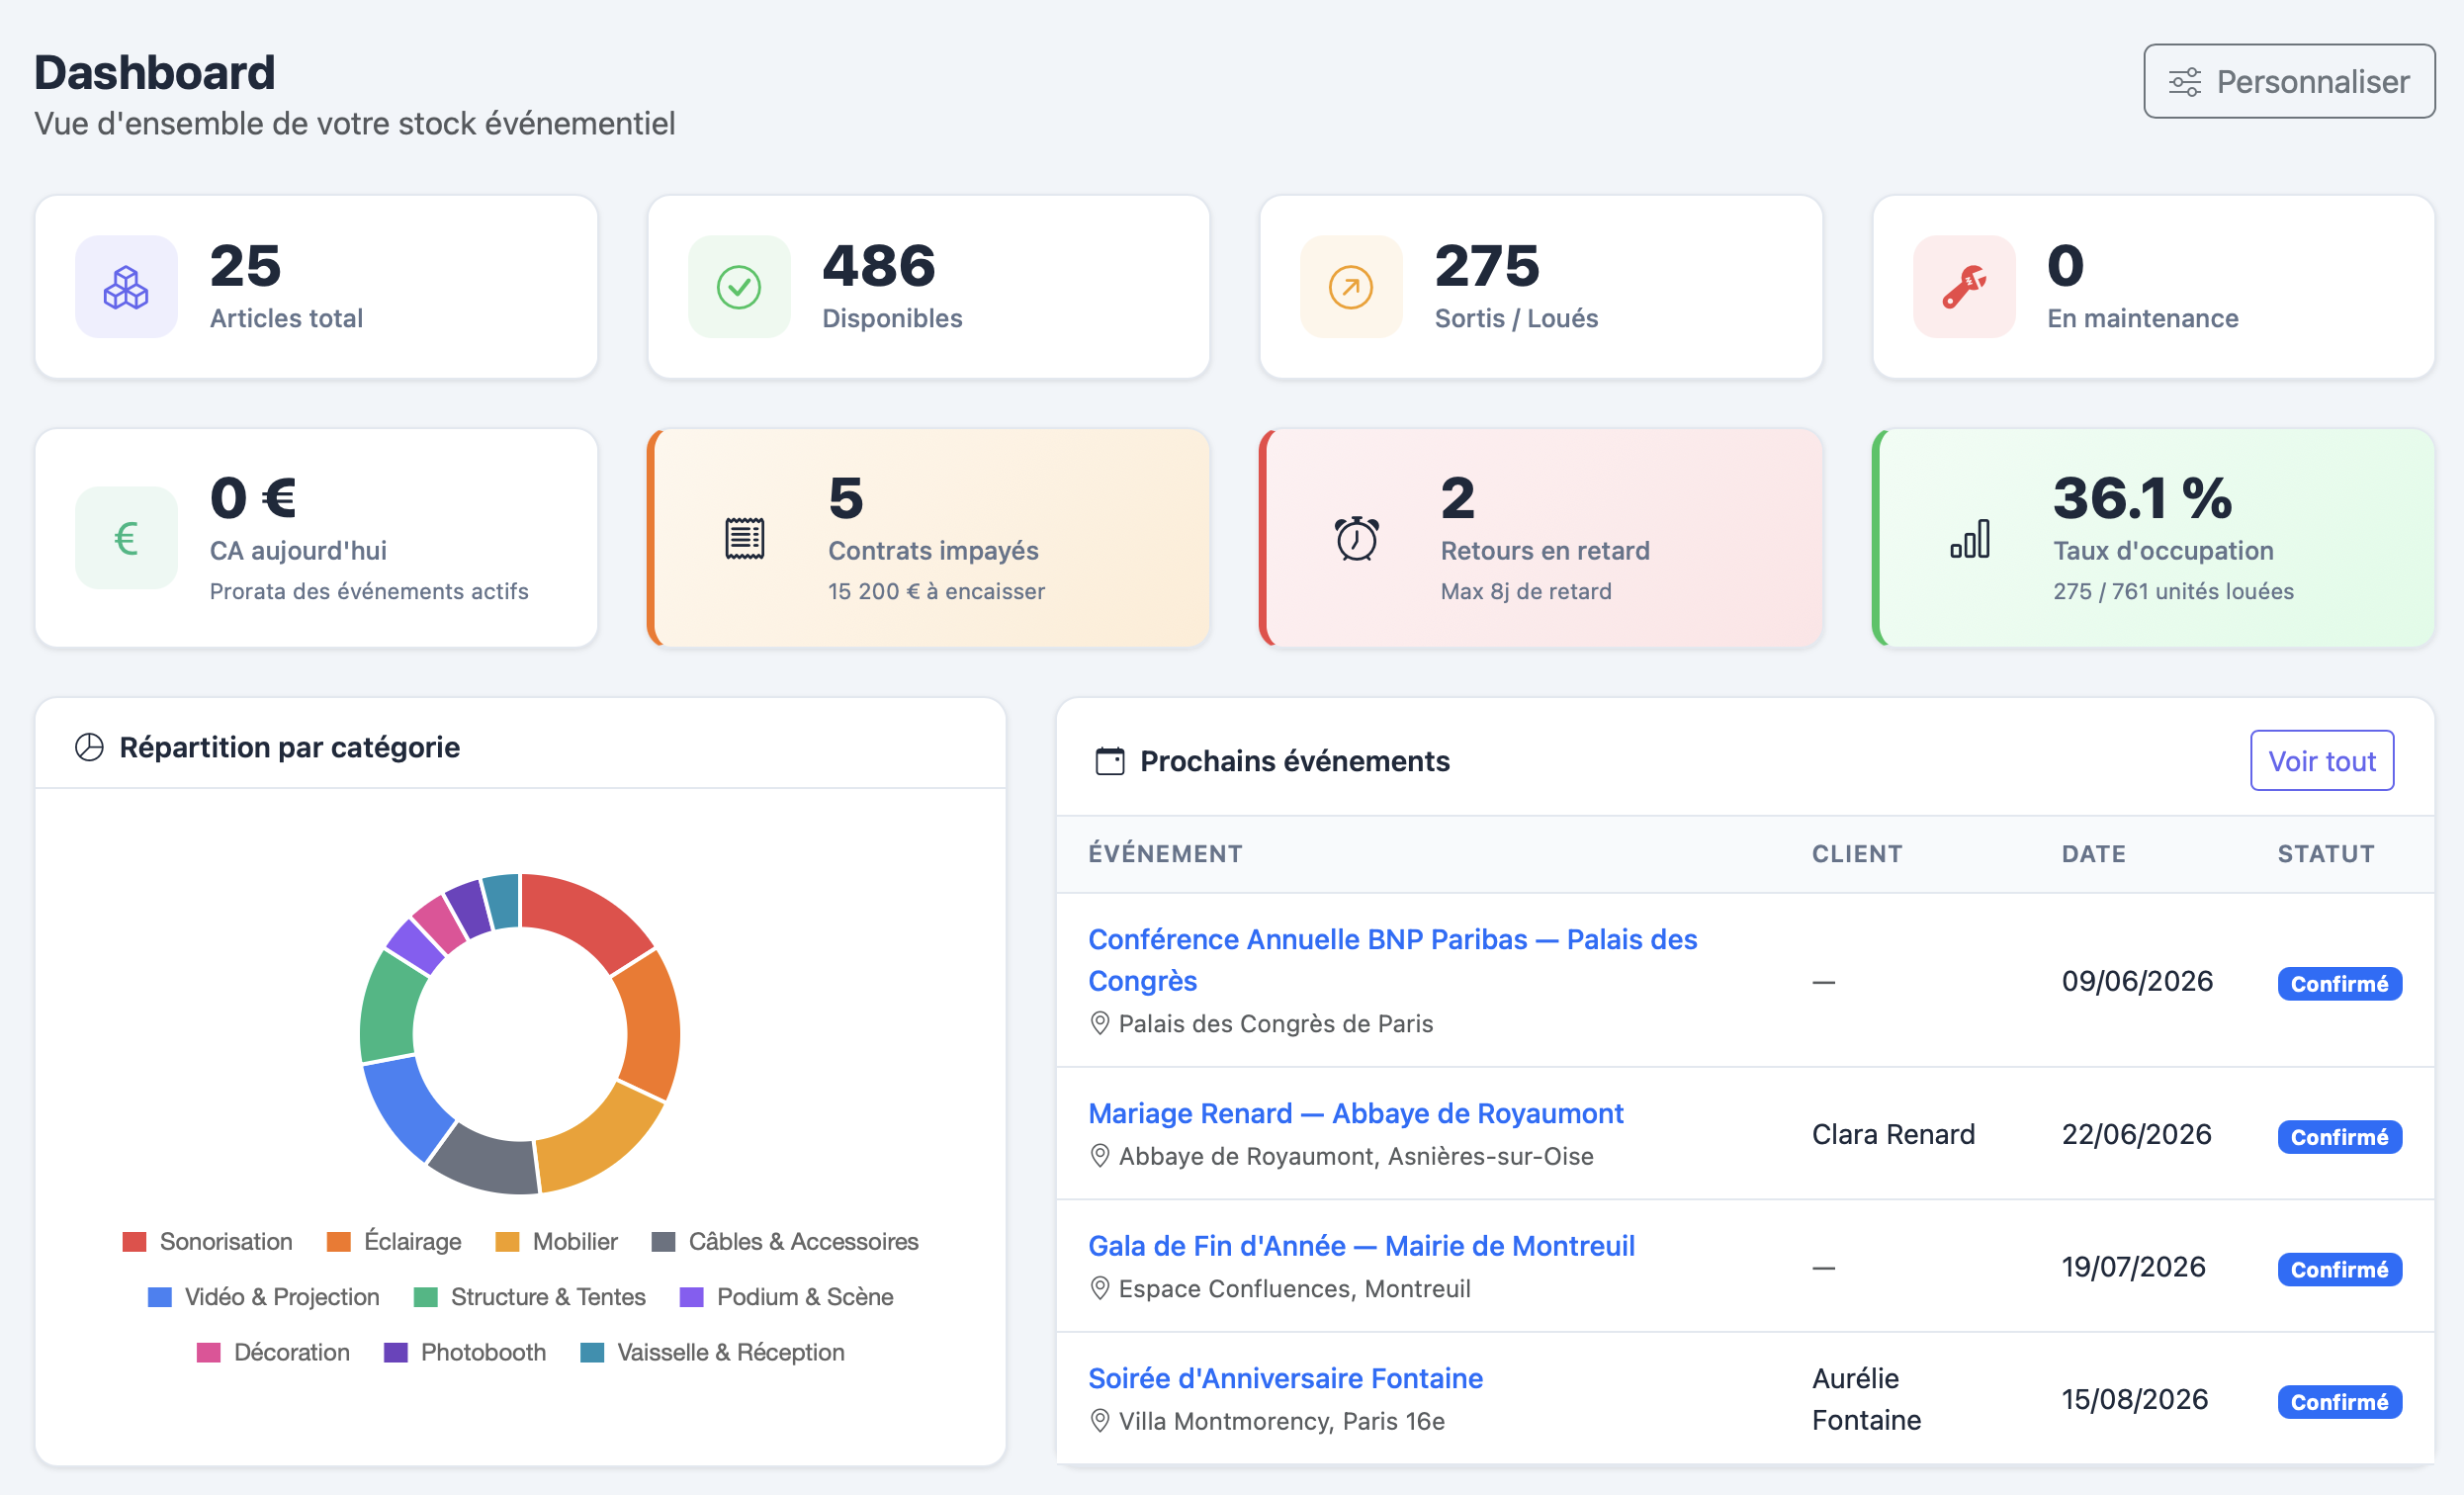Click the Confirmé badge for Soirée d'Anniversaire Fontaine
Viewport: 2464px width, 1495px height.
tap(2339, 1401)
